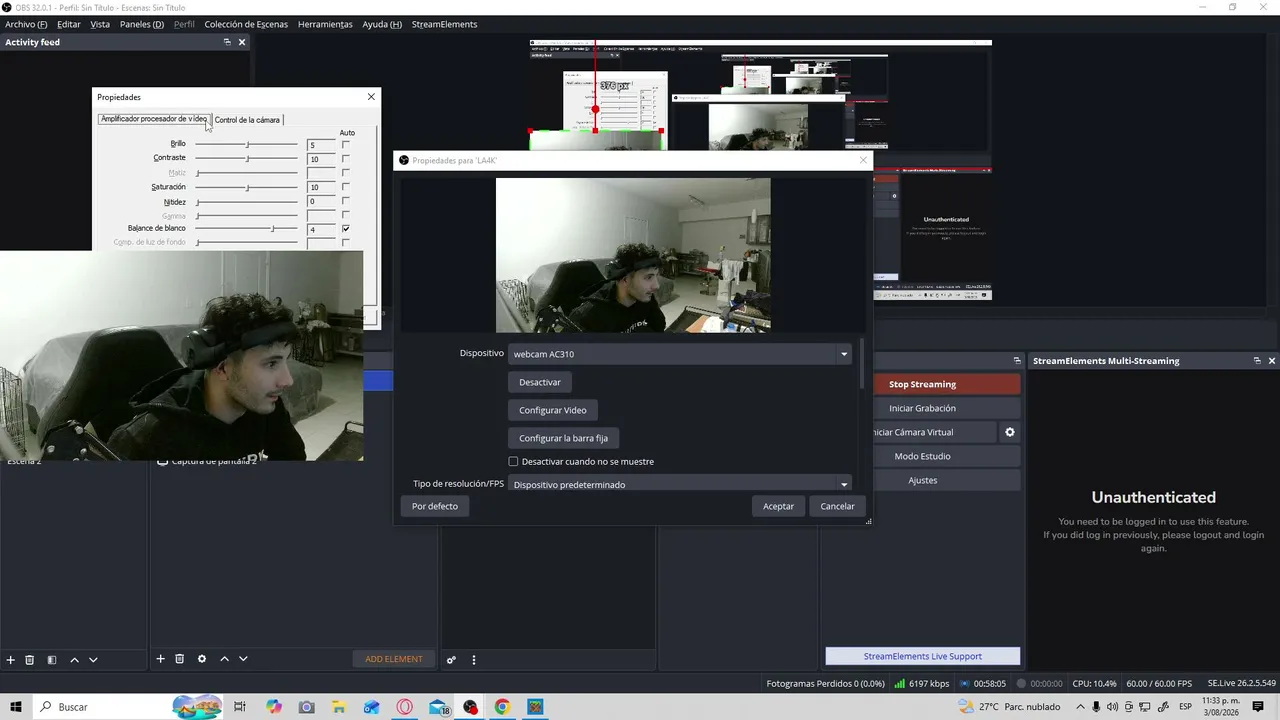The height and width of the screenshot is (720, 1280).
Task: Enable Auto for Saturación
Action: click(346, 187)
